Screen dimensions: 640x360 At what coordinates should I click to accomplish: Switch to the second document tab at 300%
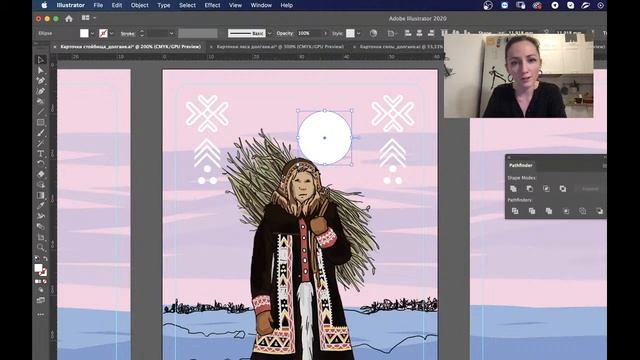[x=280, y=47]
